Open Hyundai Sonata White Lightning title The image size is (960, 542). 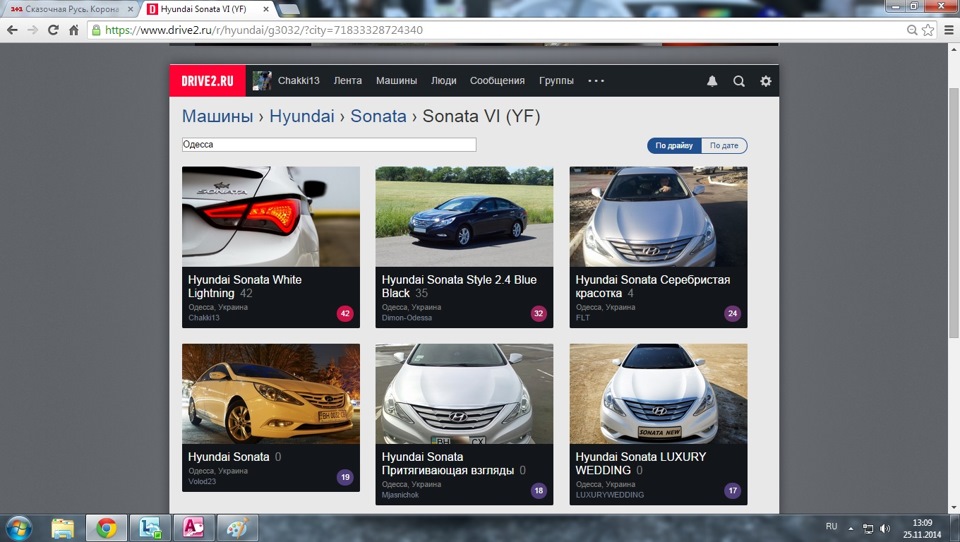click(244, 286)
